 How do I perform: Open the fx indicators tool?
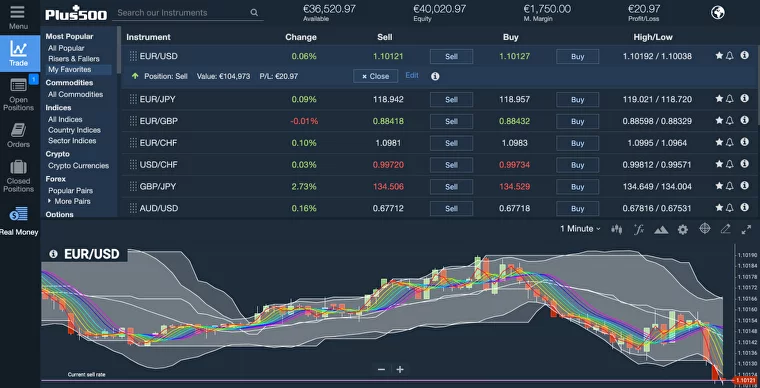(639, 229)
